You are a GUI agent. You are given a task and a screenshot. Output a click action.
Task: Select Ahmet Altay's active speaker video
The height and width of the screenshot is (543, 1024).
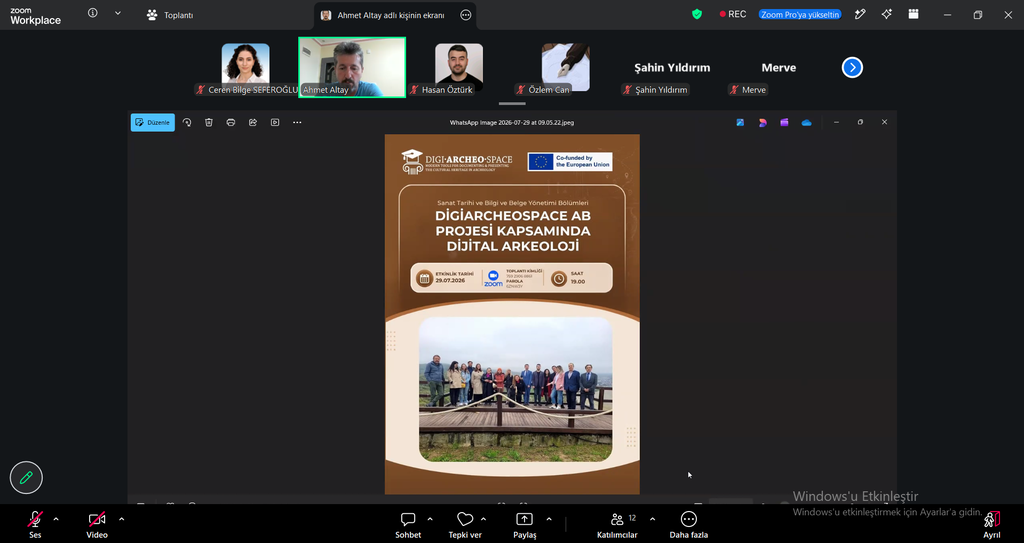coord(352,67)
